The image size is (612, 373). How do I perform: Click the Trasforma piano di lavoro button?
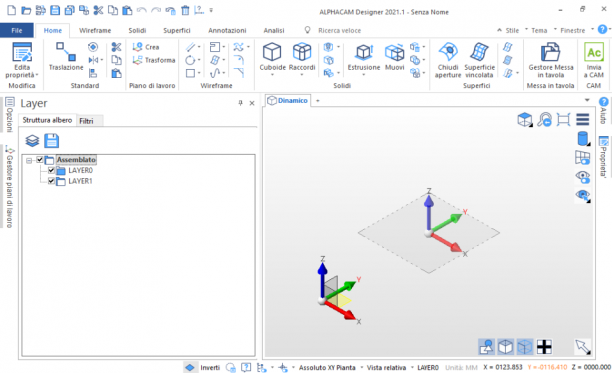[x=153, y=60]
